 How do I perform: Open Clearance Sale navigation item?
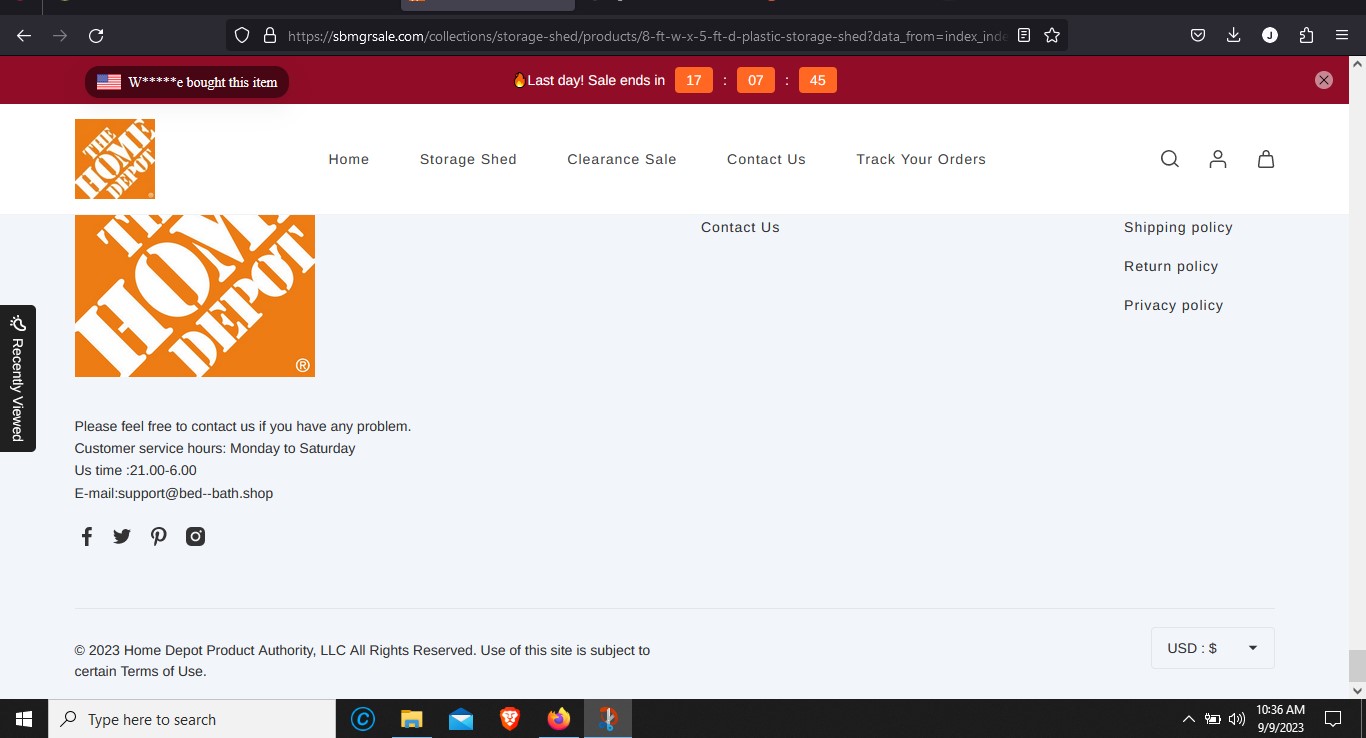622,159
